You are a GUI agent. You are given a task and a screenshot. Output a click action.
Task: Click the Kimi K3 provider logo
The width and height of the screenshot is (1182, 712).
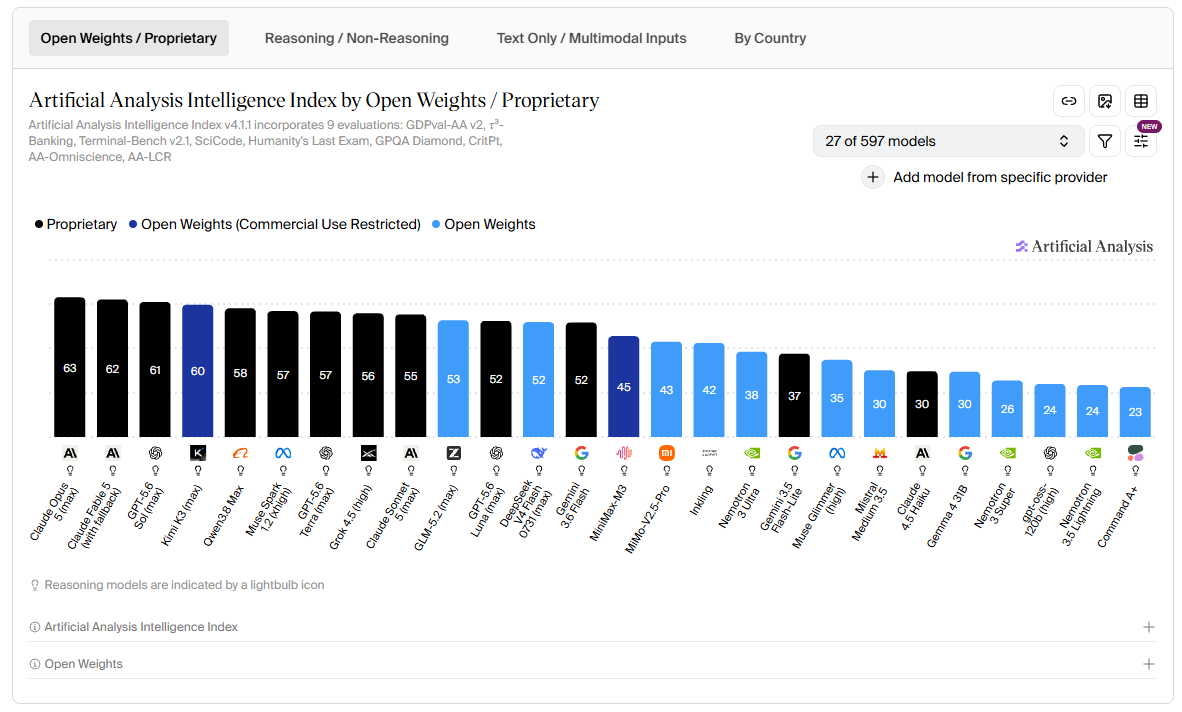198,453
